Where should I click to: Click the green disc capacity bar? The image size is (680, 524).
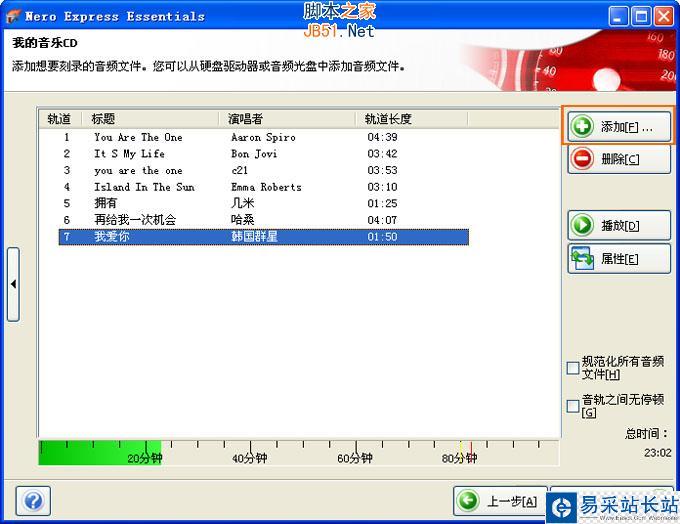point(100,453)
